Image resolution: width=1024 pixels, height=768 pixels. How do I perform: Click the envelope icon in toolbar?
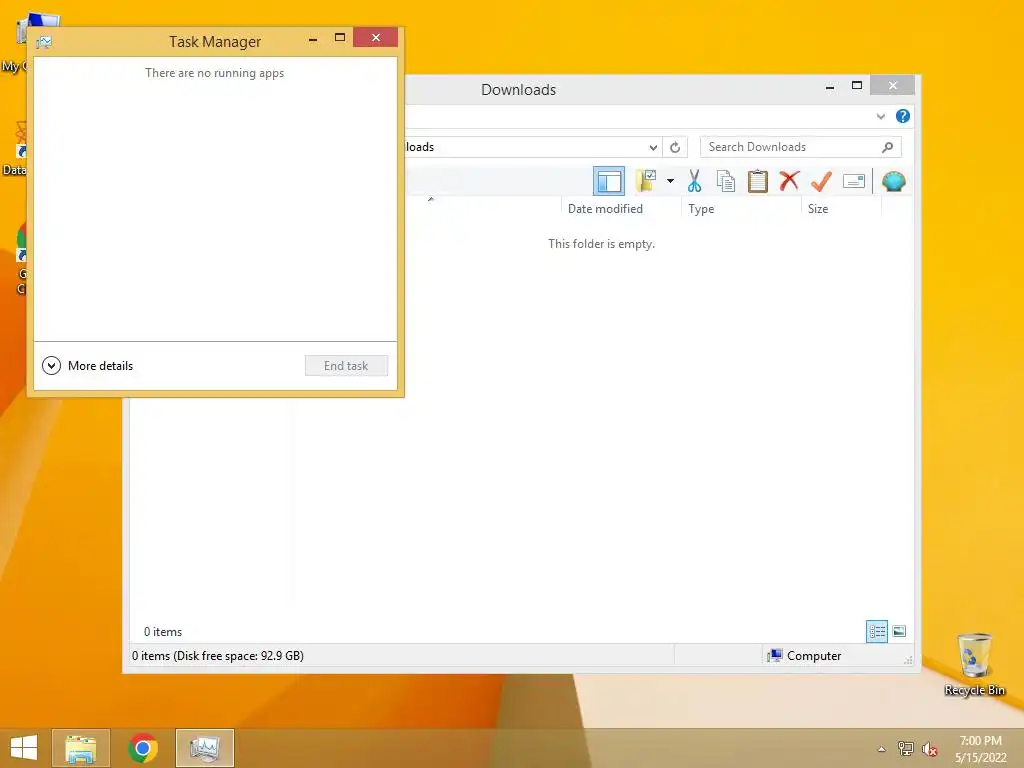point(854,181)
